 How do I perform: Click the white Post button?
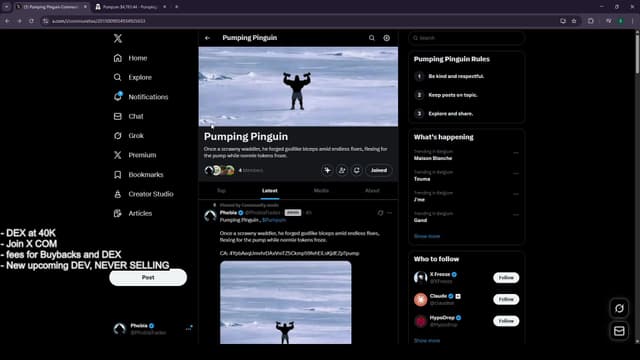pos(148,278)
